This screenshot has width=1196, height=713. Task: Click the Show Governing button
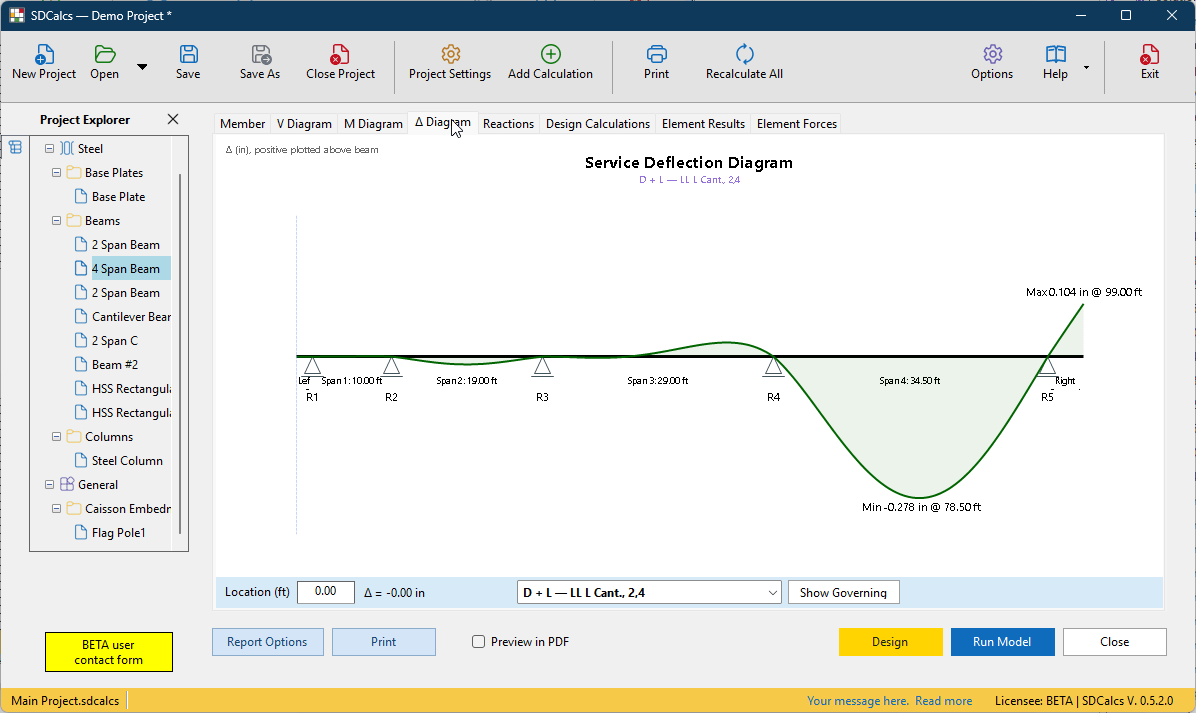pyautogui.click(x=844, y=593)
